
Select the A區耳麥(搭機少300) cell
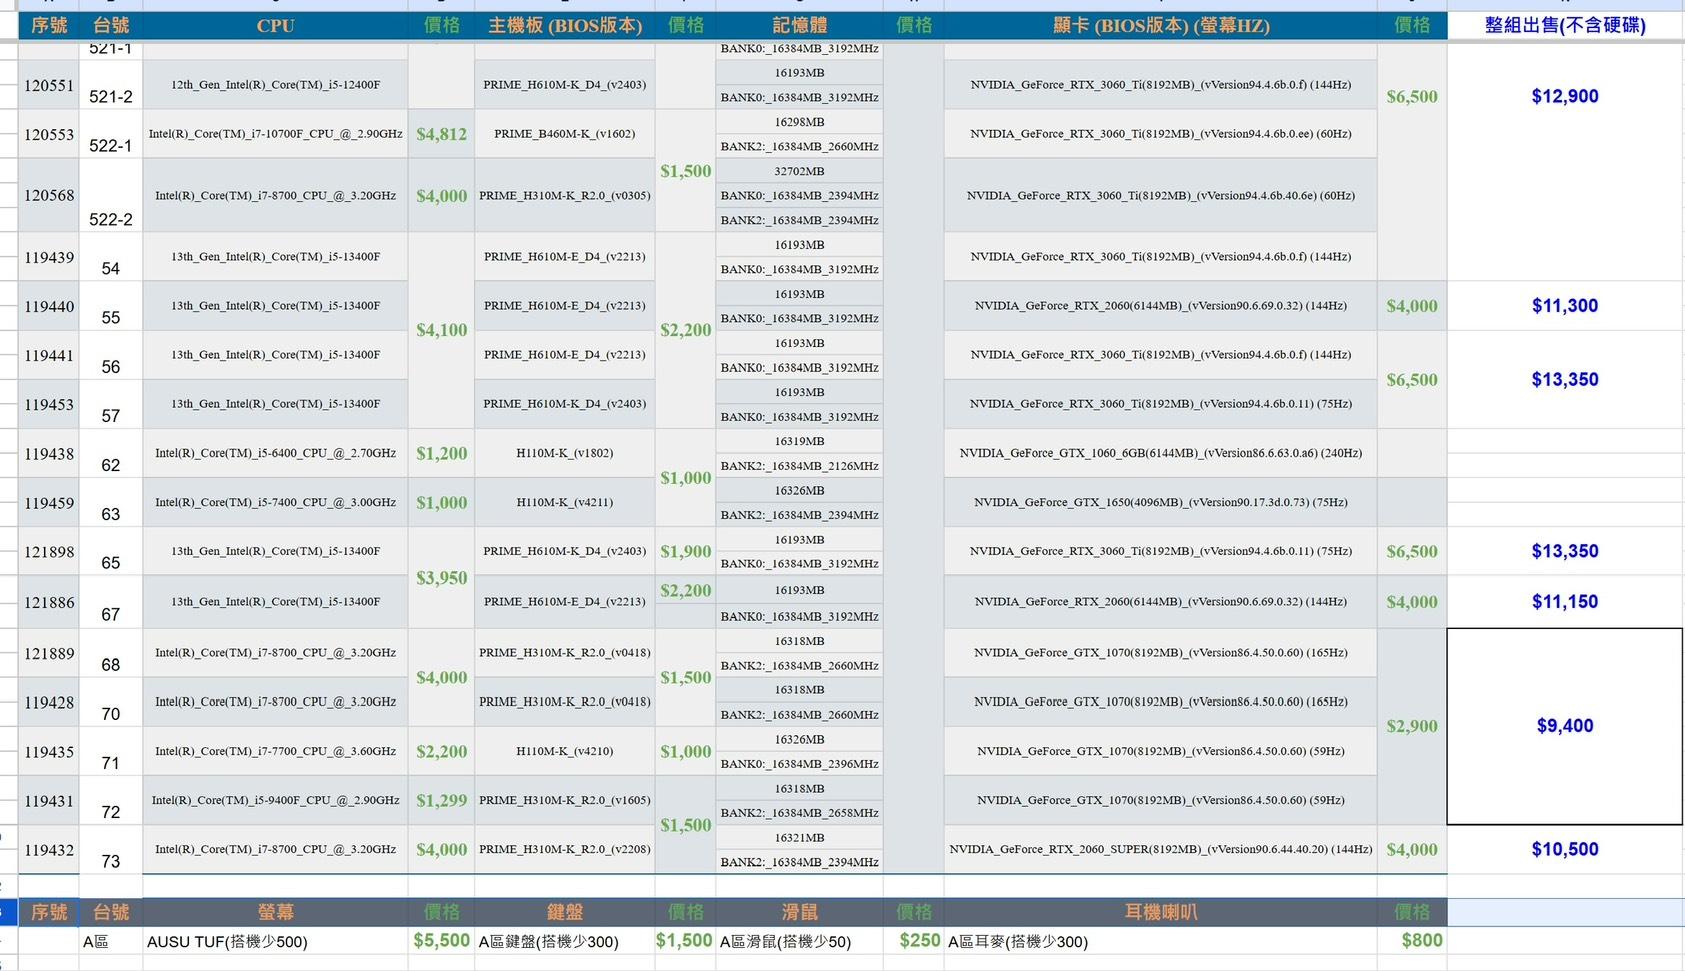coord(1160,941)
